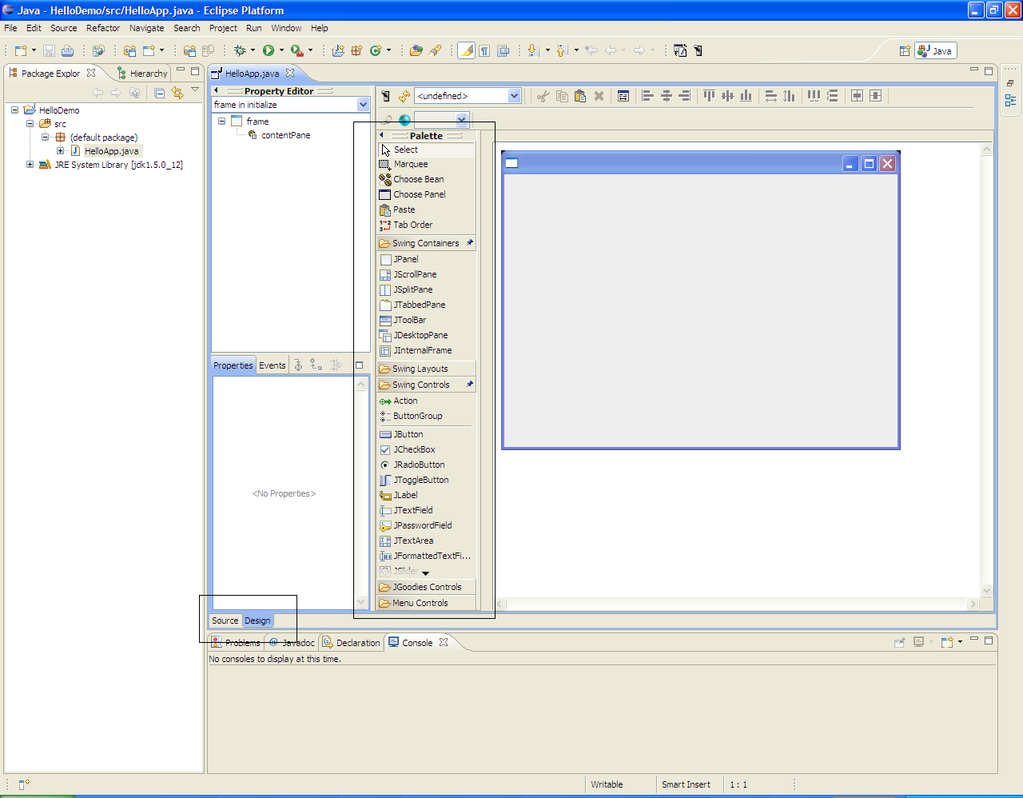The height and width of the screenshot is (798, 1023).
Task: Open the Navigate menu
Action: pyautogui.click(x=147, y=28)
